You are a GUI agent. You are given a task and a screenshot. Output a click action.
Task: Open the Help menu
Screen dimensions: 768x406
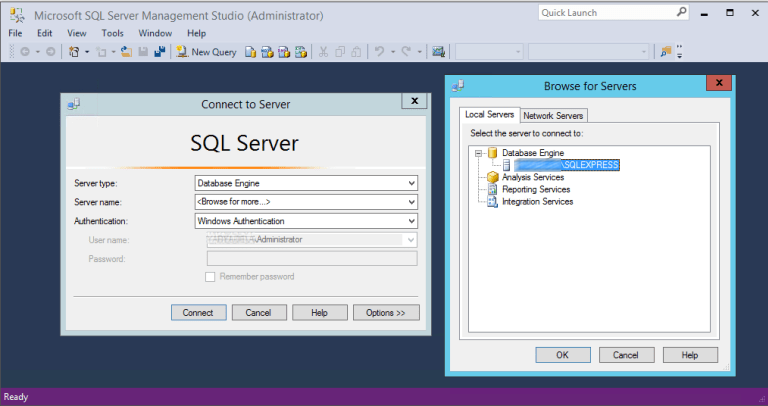(196, 33)
